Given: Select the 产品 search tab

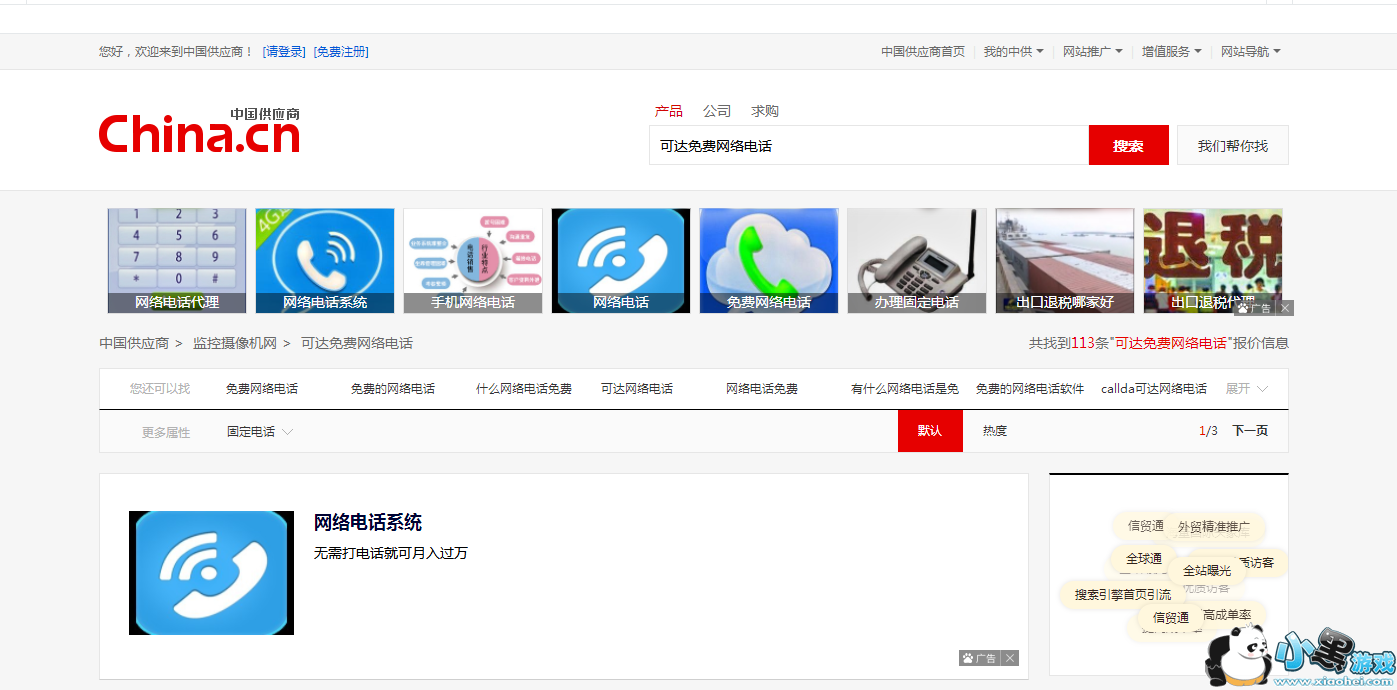Looking at the screenshot, I should coord(669,111).
